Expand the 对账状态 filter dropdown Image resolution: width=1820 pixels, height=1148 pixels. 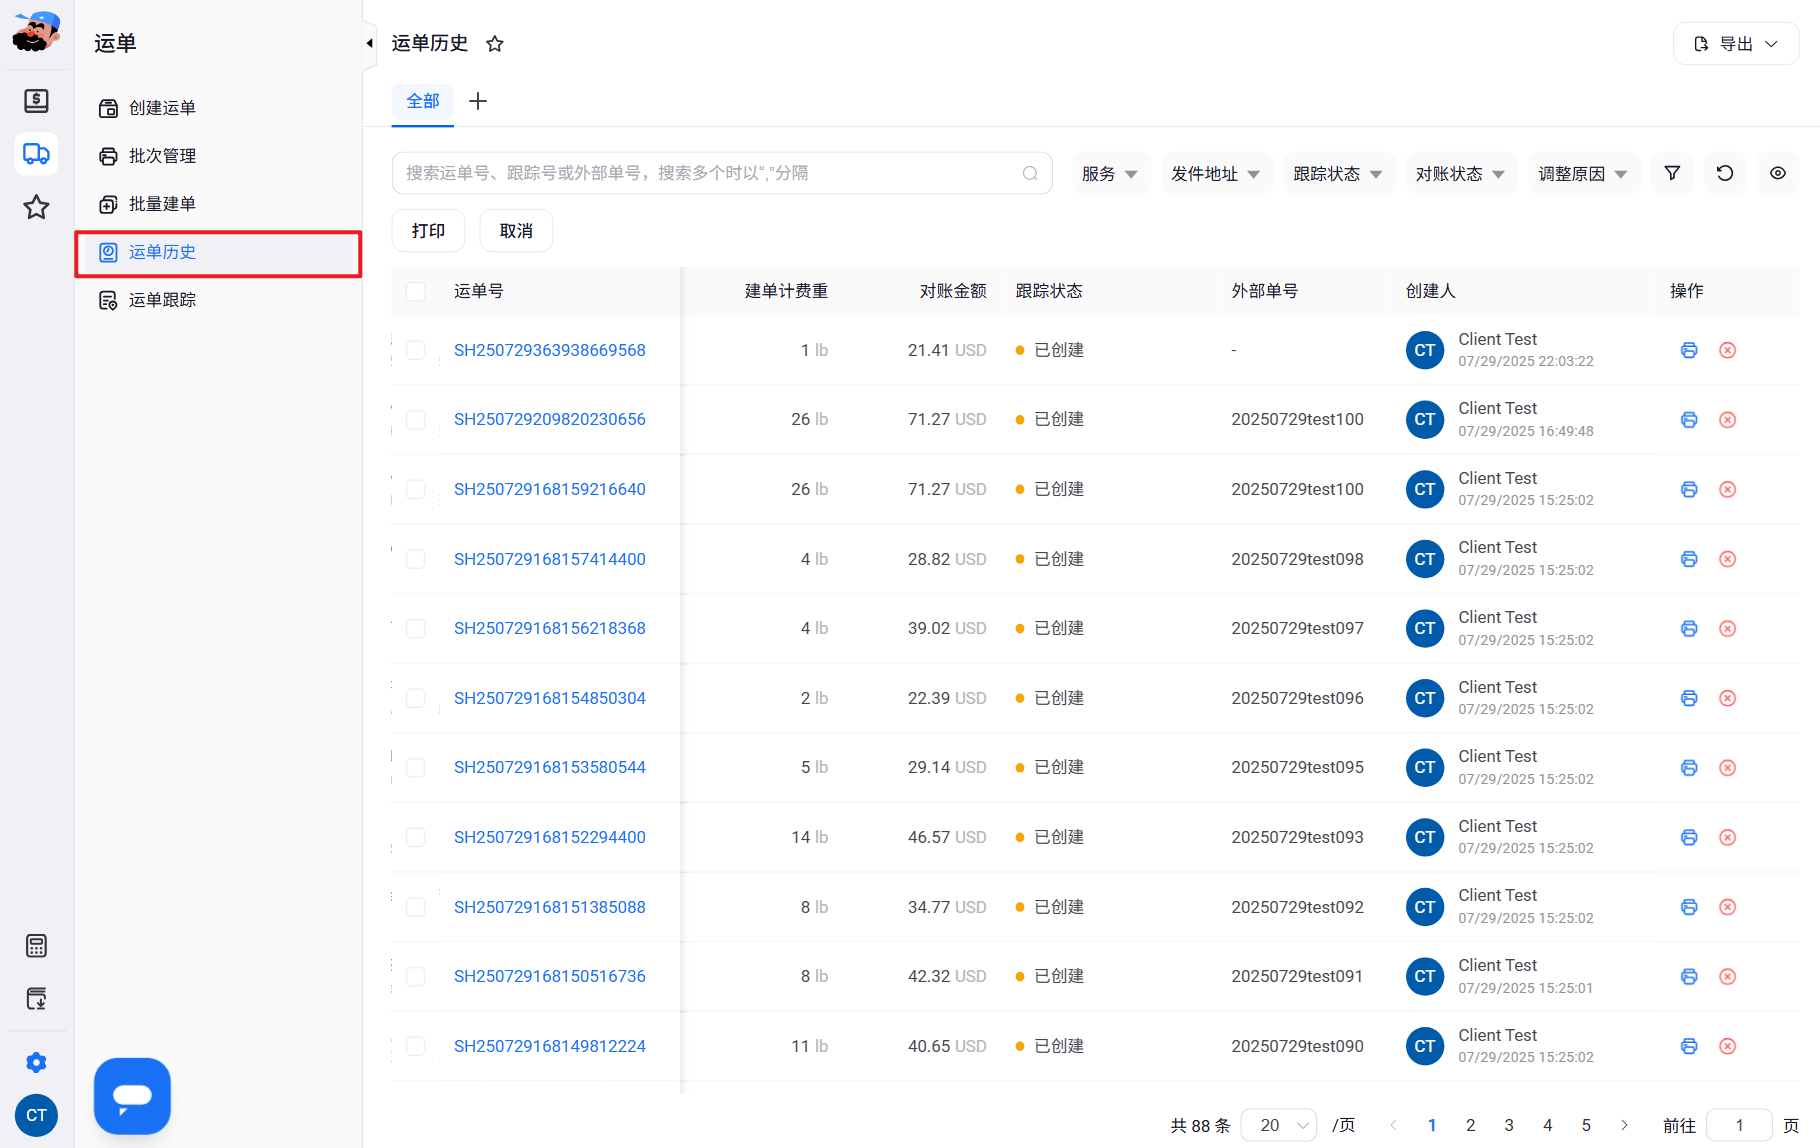coord(1460,174)
